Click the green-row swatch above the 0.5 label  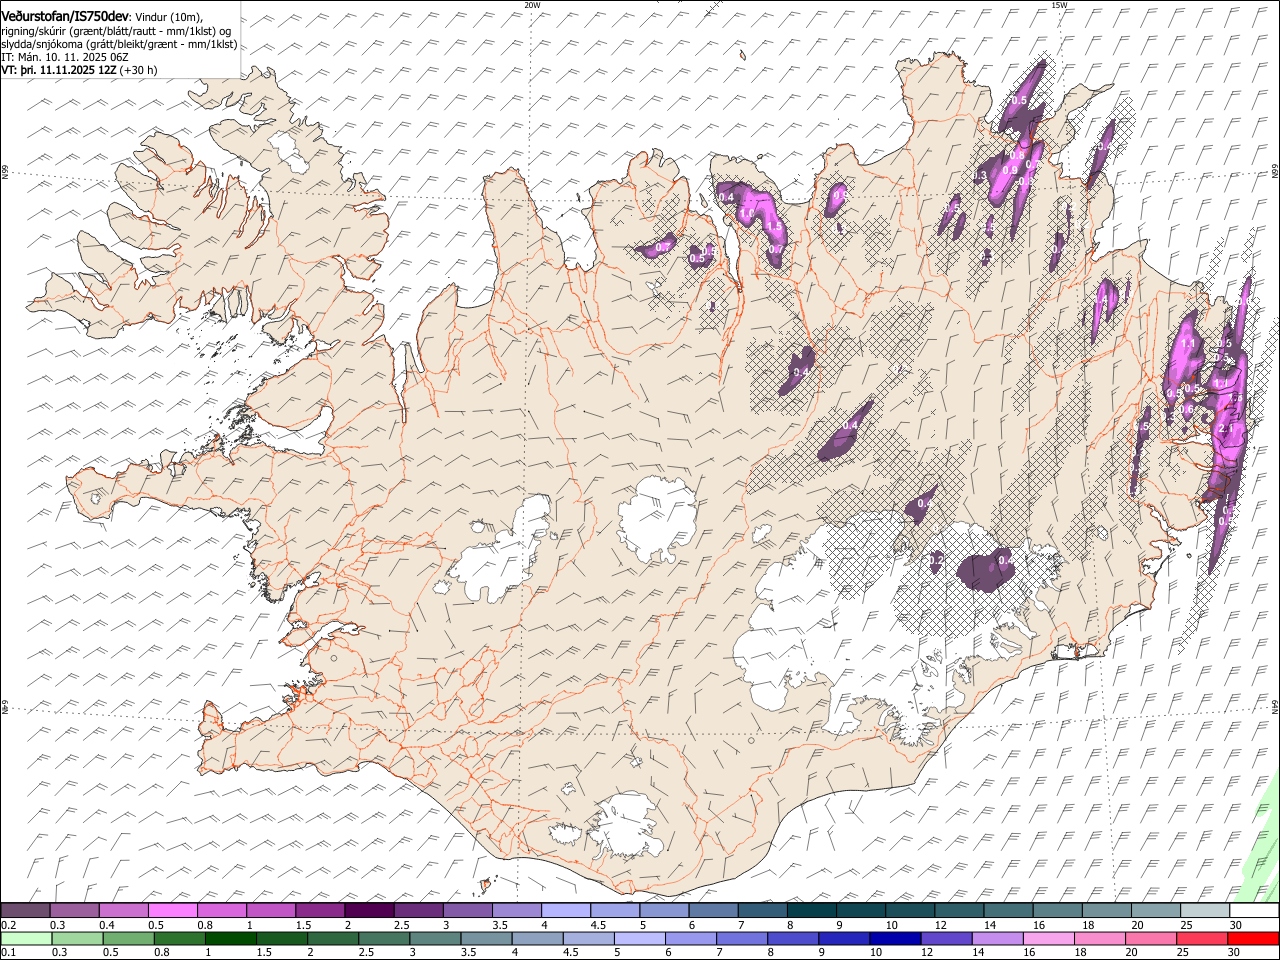(x=129, y=938)
